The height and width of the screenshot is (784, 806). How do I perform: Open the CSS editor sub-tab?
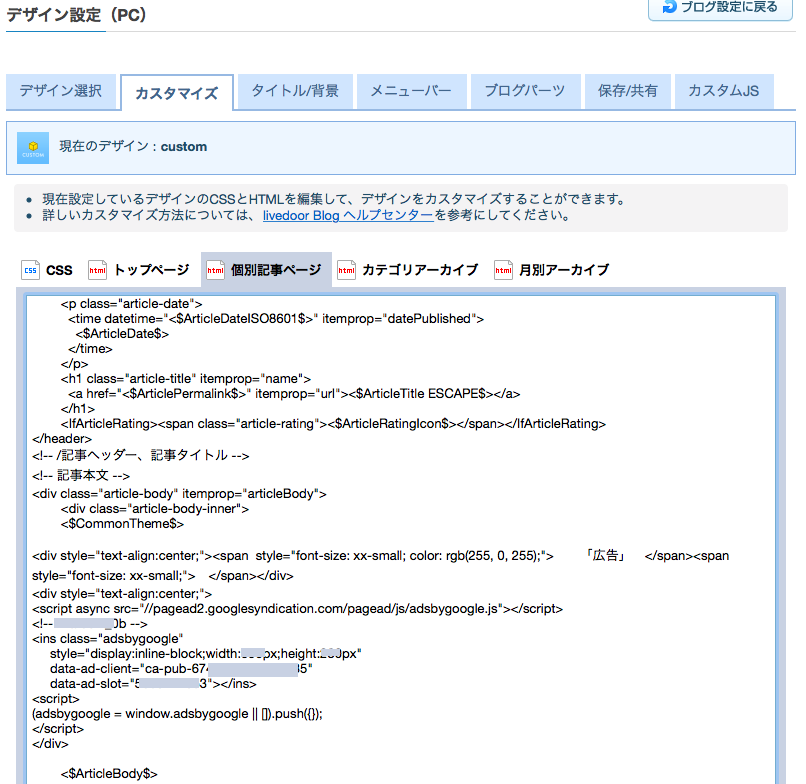coord(47,270)
